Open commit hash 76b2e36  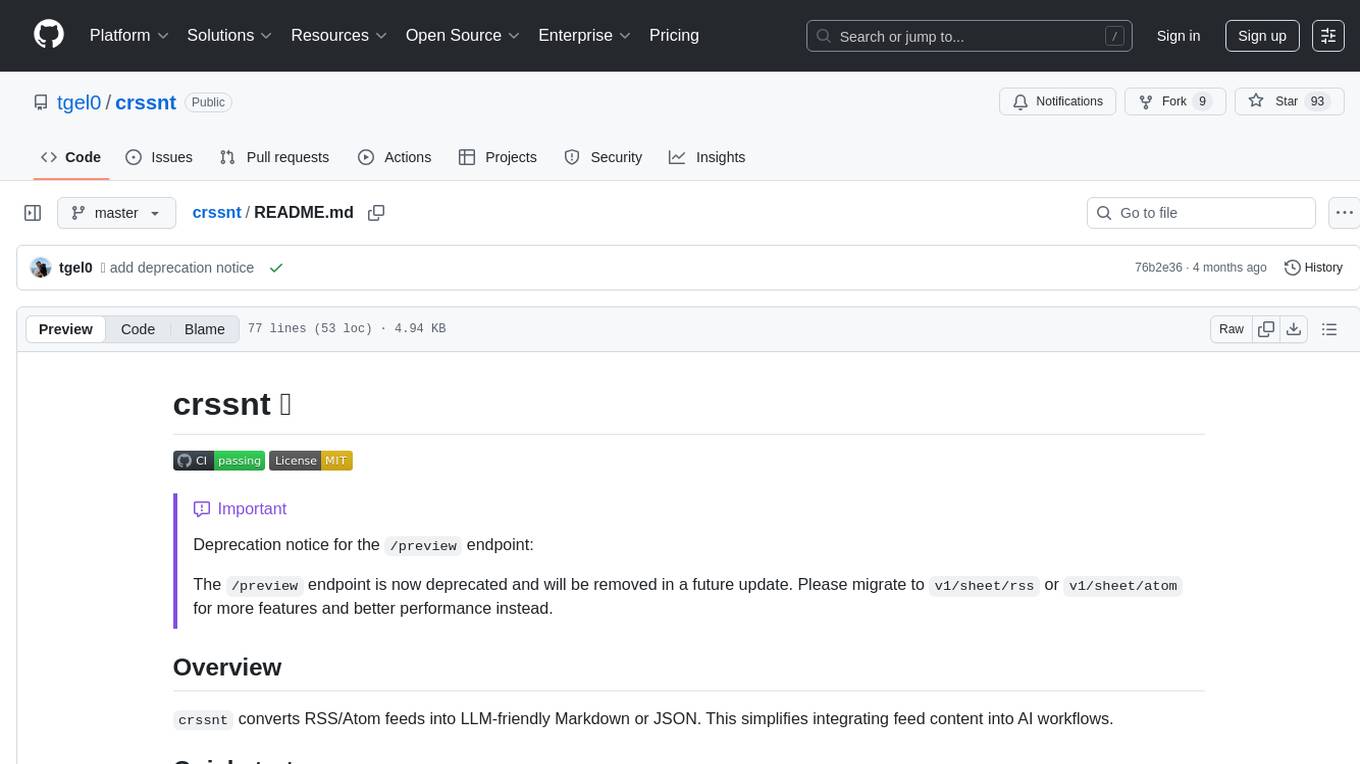tap(1158, 268)
